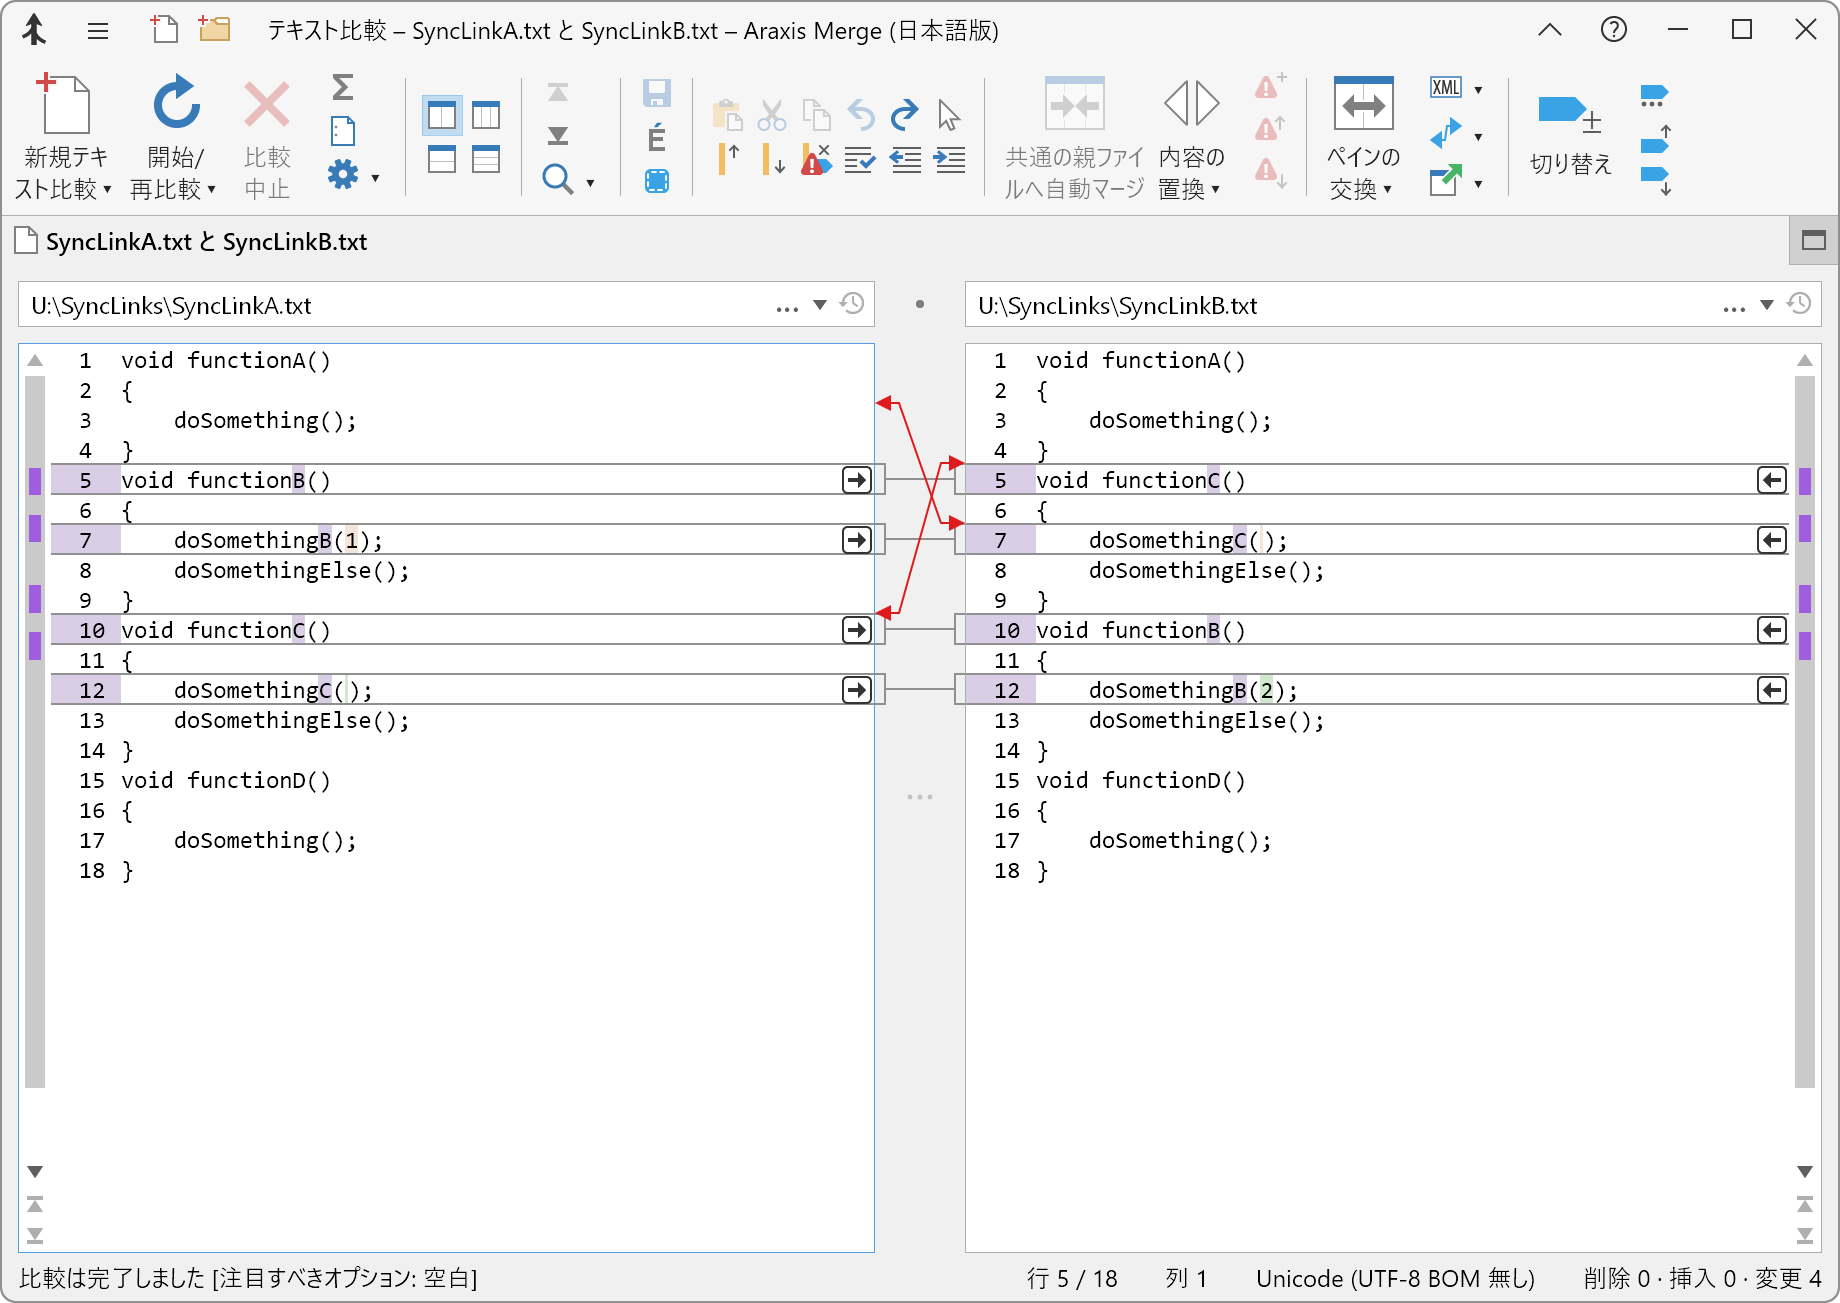Click the blue selection frame icon
This screenshot has height=1303, width=1840.
tap(656, 181)
